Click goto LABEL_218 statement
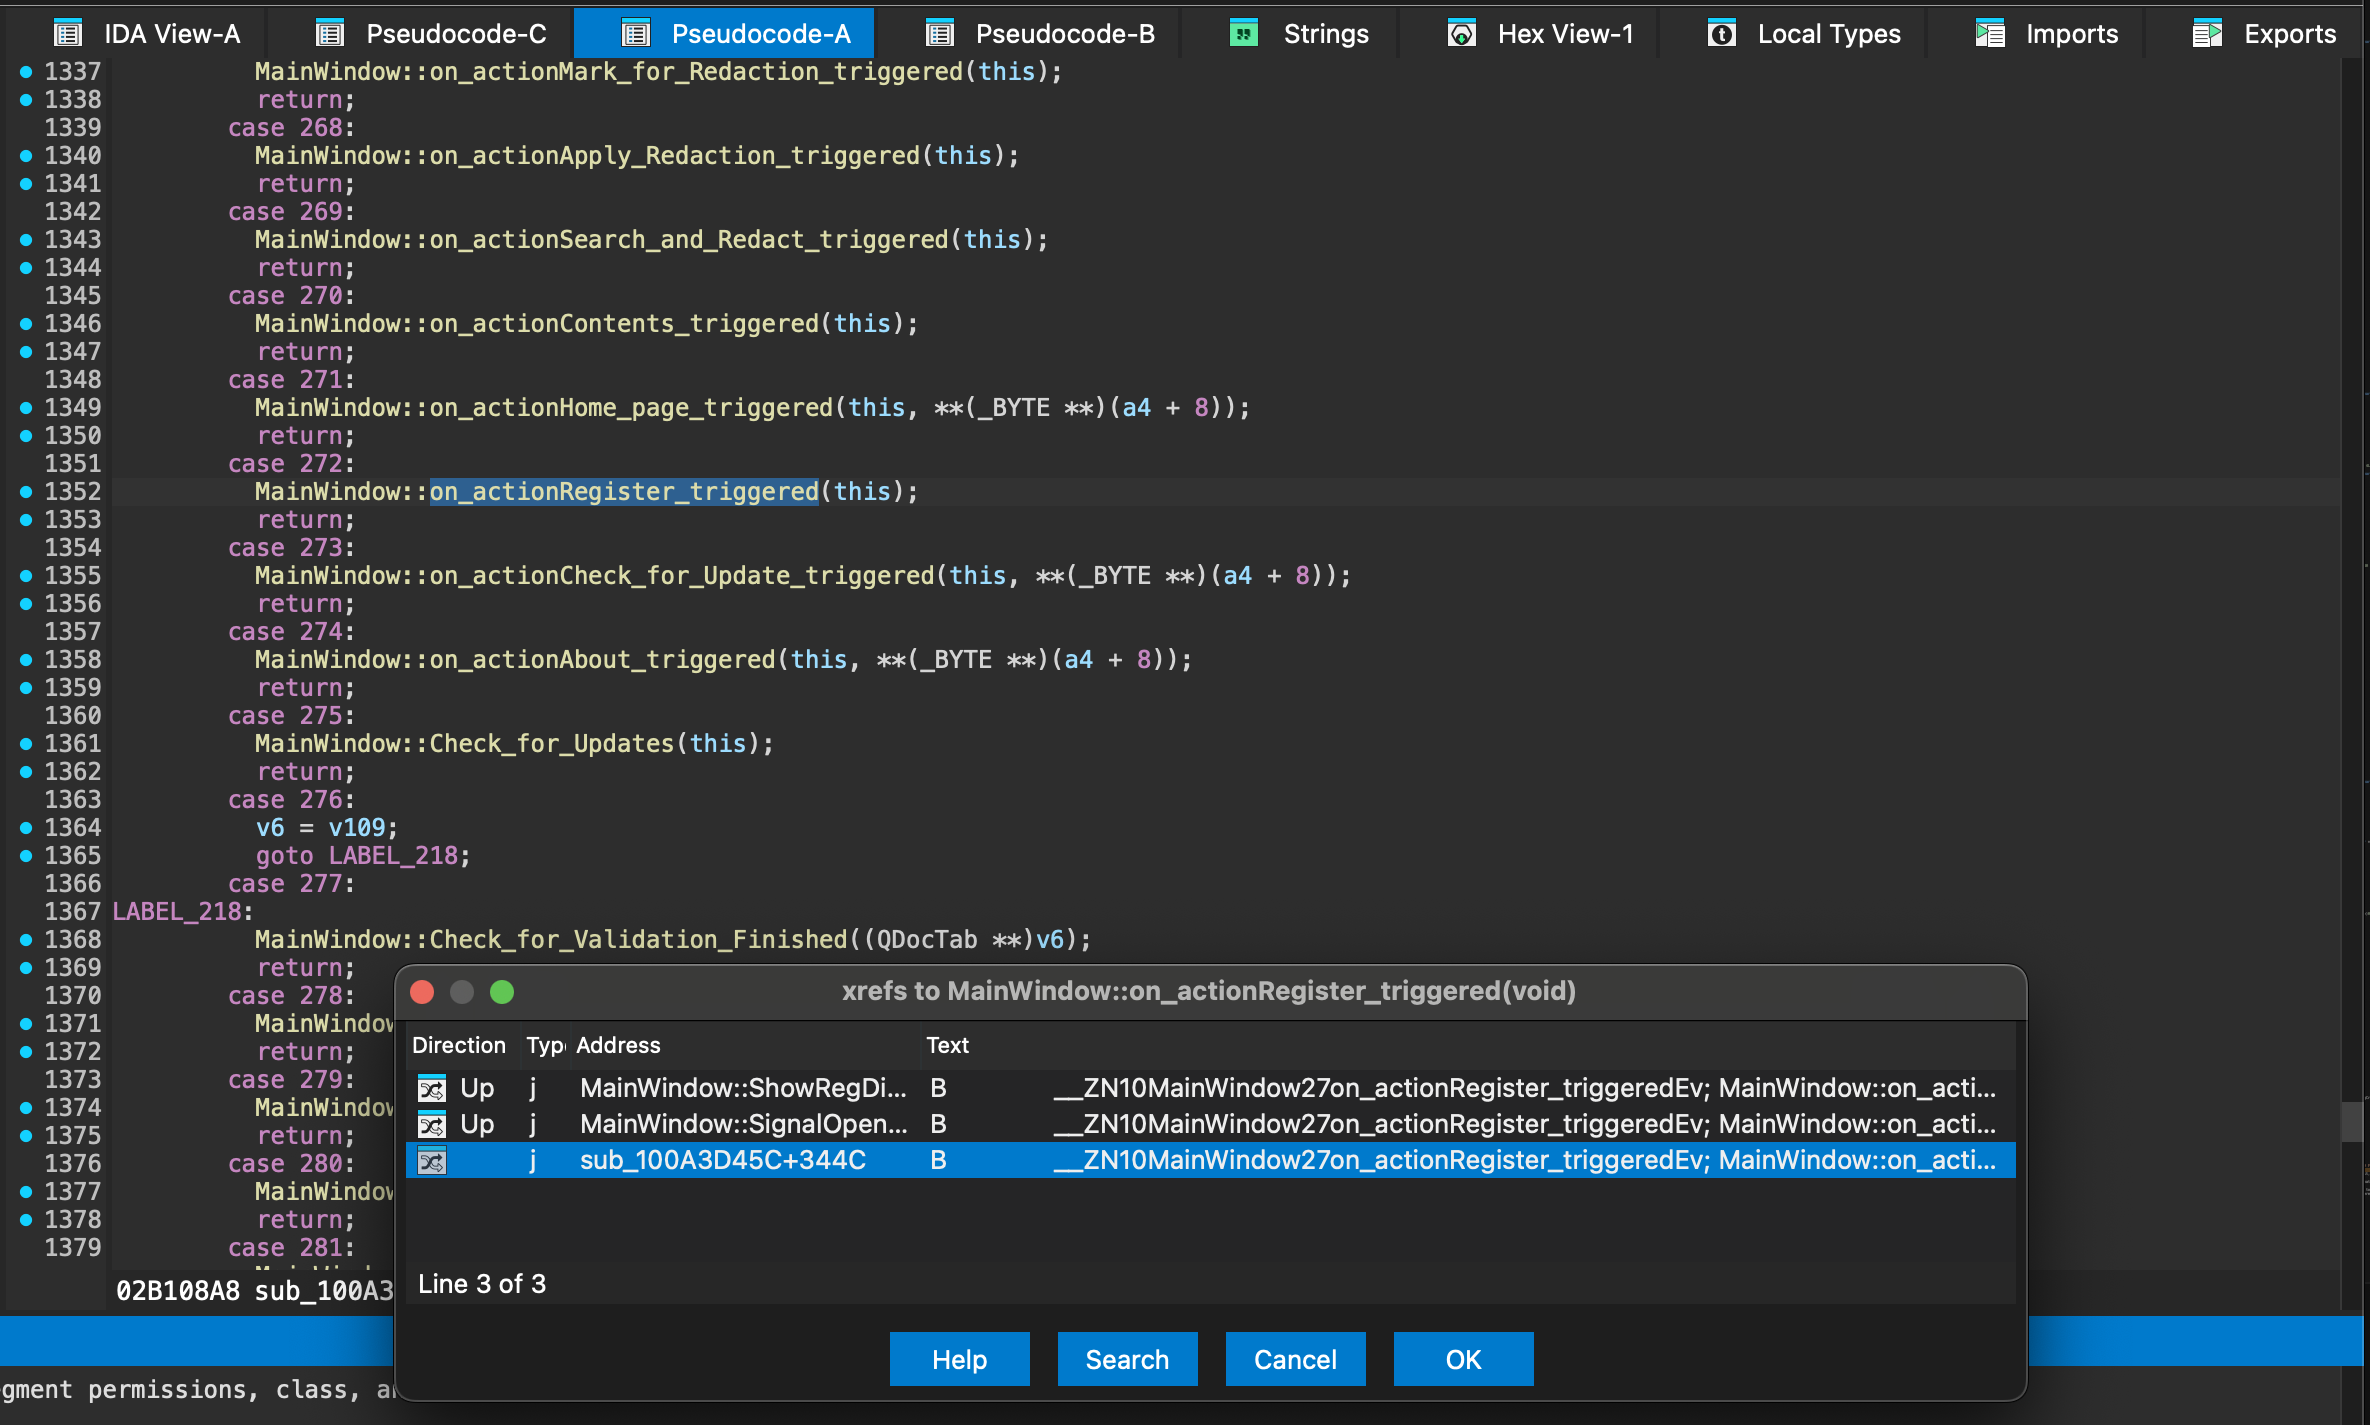 363,856
